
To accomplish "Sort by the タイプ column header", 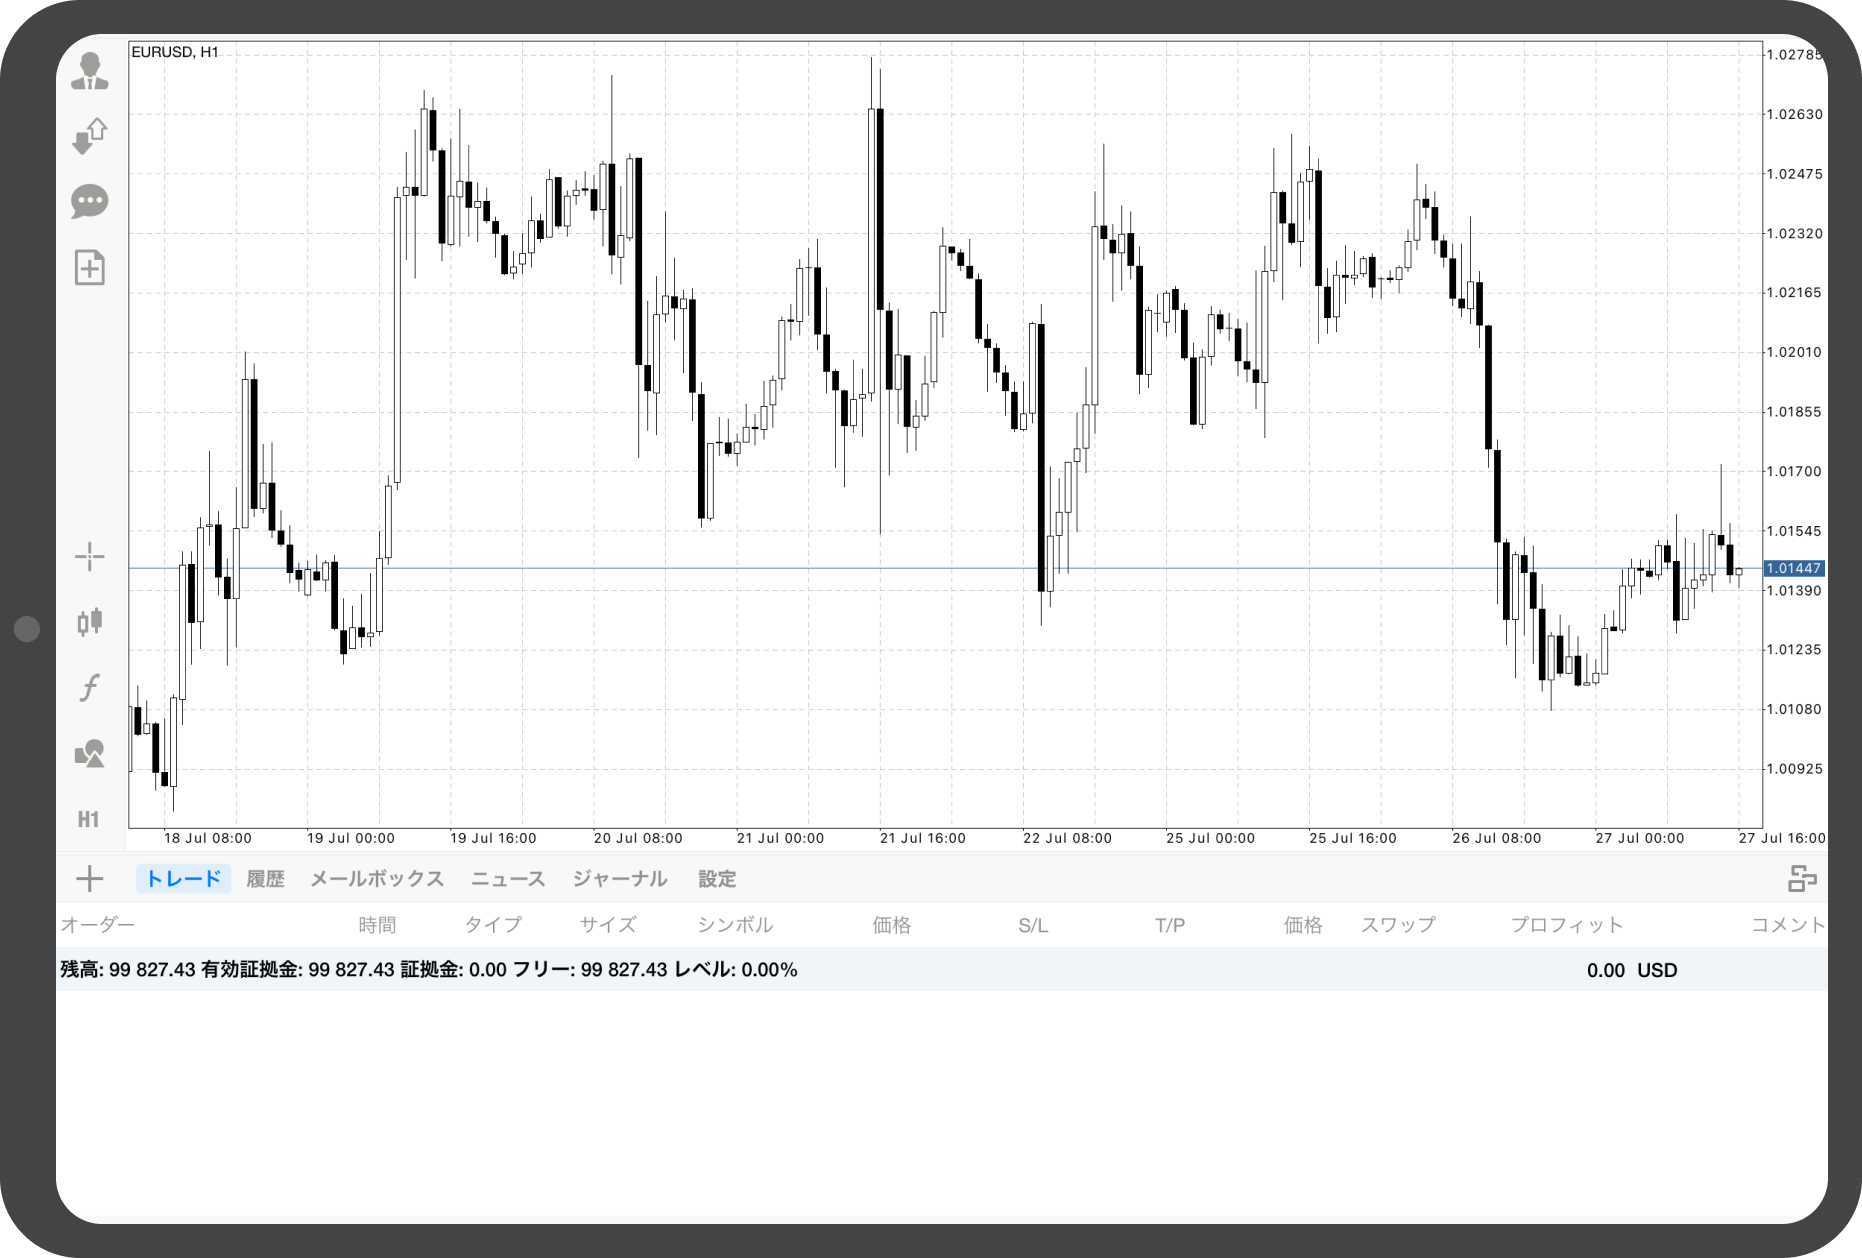I will pyautogui.click(x=493, y=925).
